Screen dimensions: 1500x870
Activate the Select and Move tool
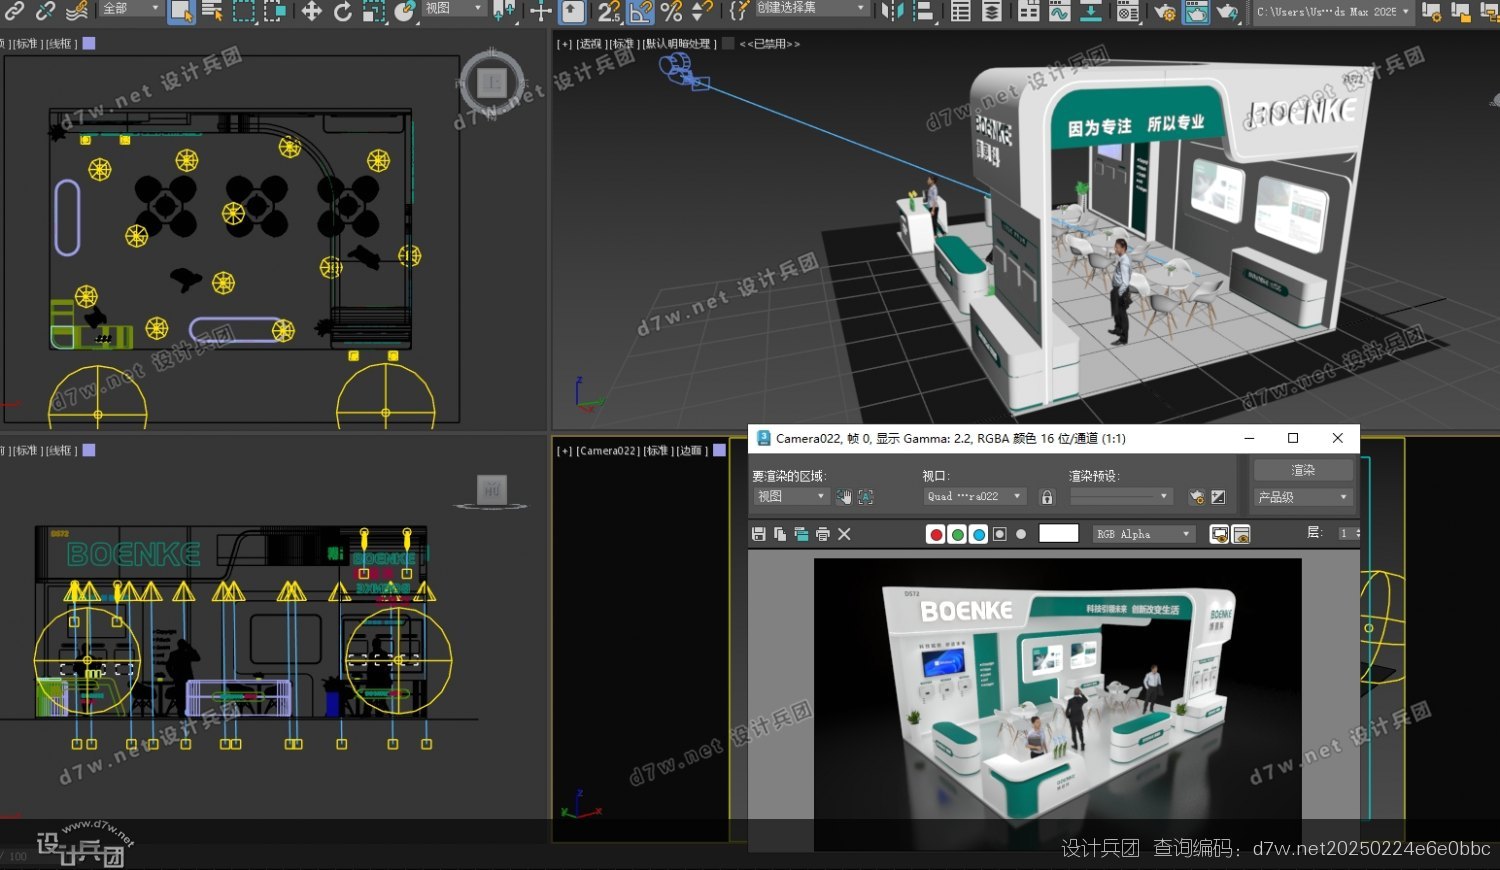point(311,11)
